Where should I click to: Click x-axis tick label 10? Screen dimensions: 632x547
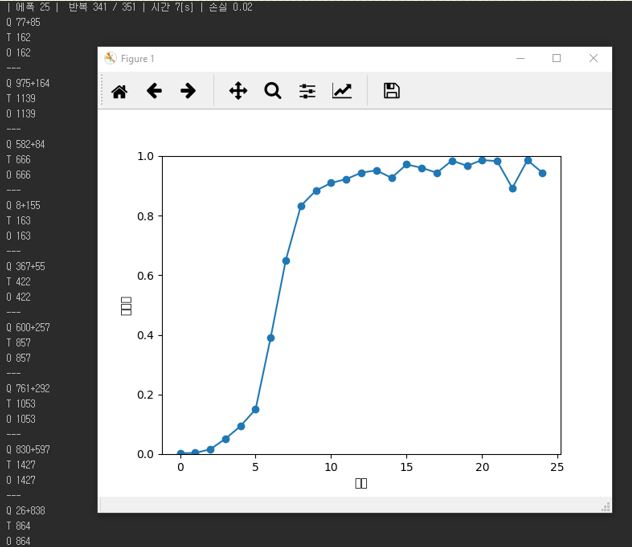tap(331, 467)
